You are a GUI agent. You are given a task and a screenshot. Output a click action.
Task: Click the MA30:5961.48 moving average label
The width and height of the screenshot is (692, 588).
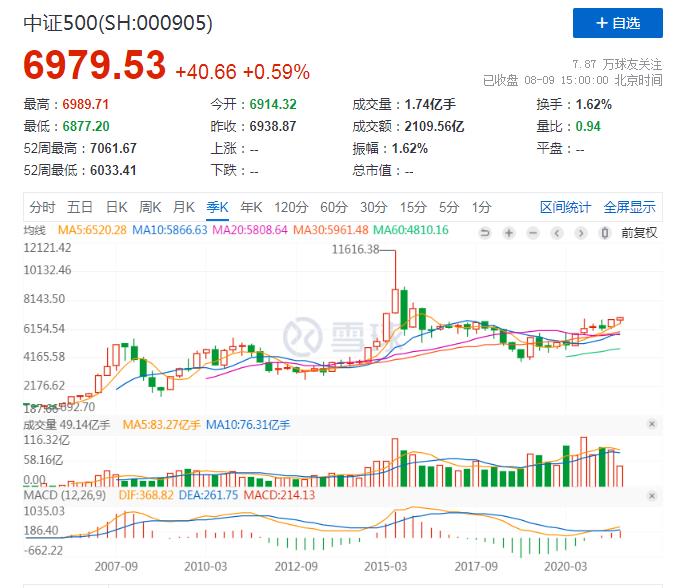[x=331, y=230]
